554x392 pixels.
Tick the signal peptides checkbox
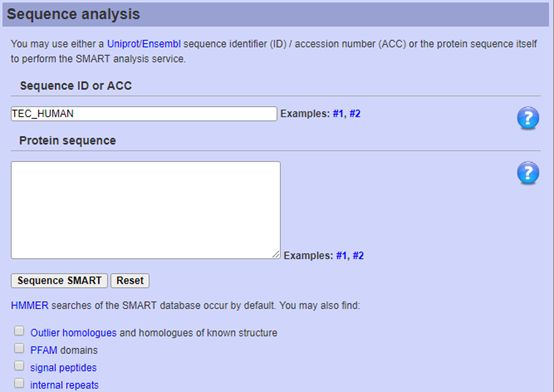pos(19,365)
